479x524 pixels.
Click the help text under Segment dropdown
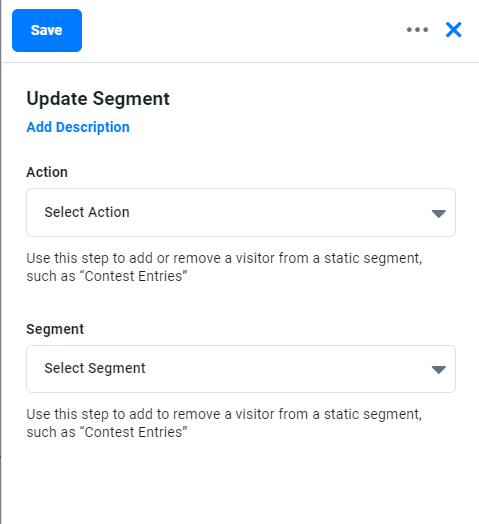(224, 423)
